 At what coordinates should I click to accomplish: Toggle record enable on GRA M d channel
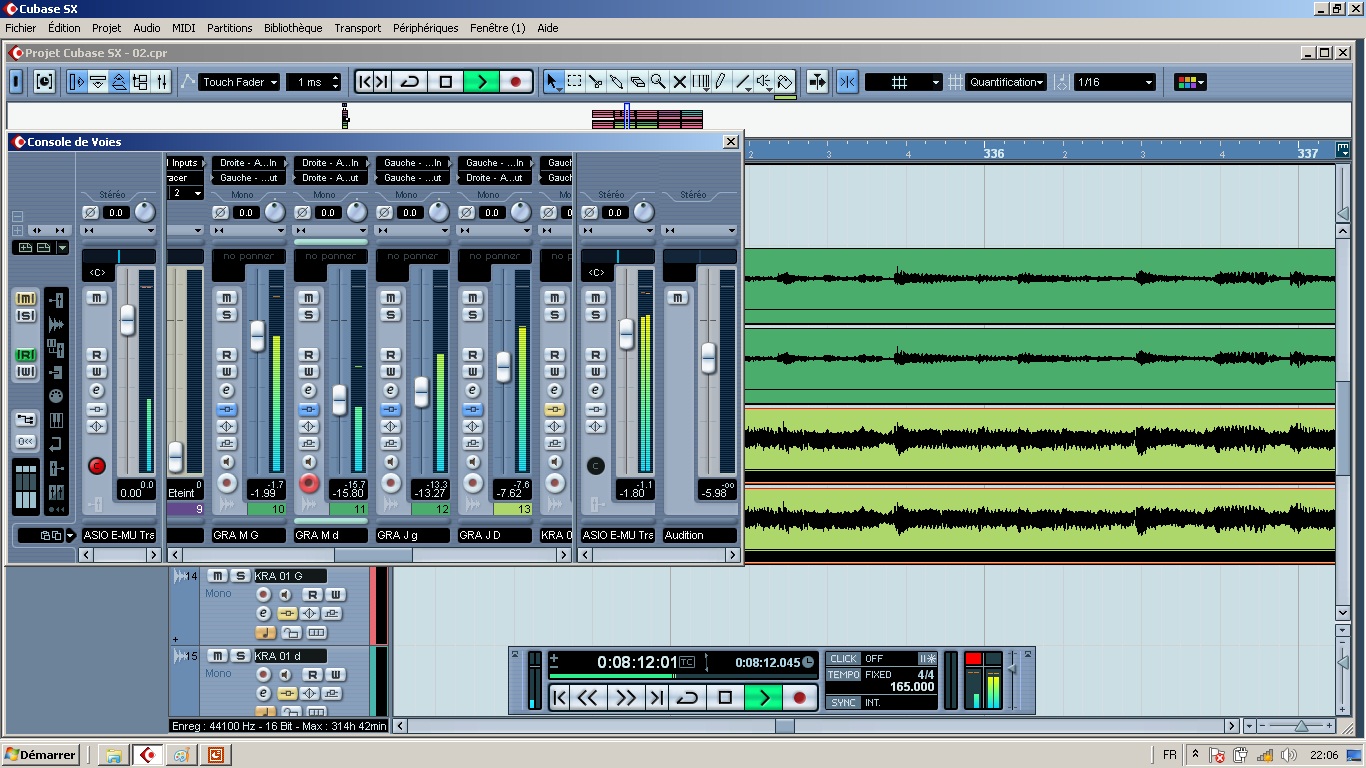click(309, 483)
